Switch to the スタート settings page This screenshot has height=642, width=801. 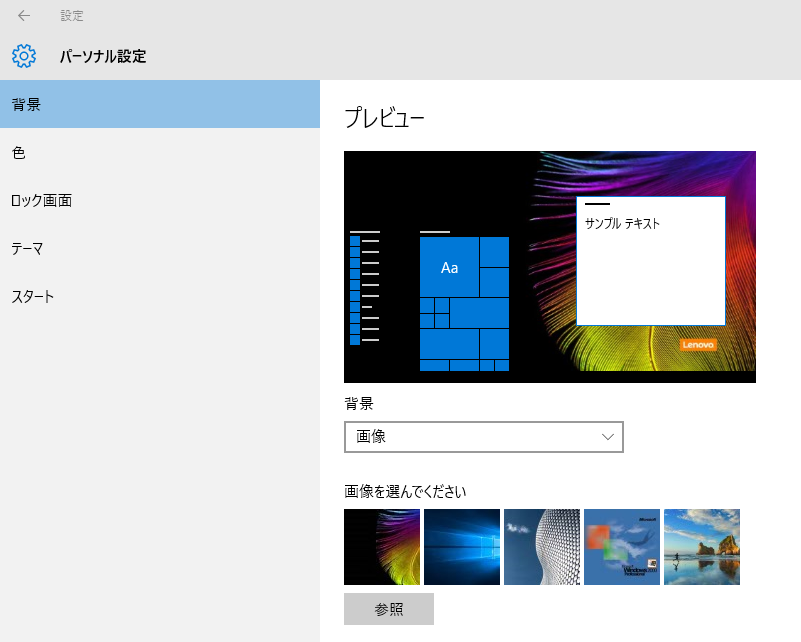(x=160, y=296)
